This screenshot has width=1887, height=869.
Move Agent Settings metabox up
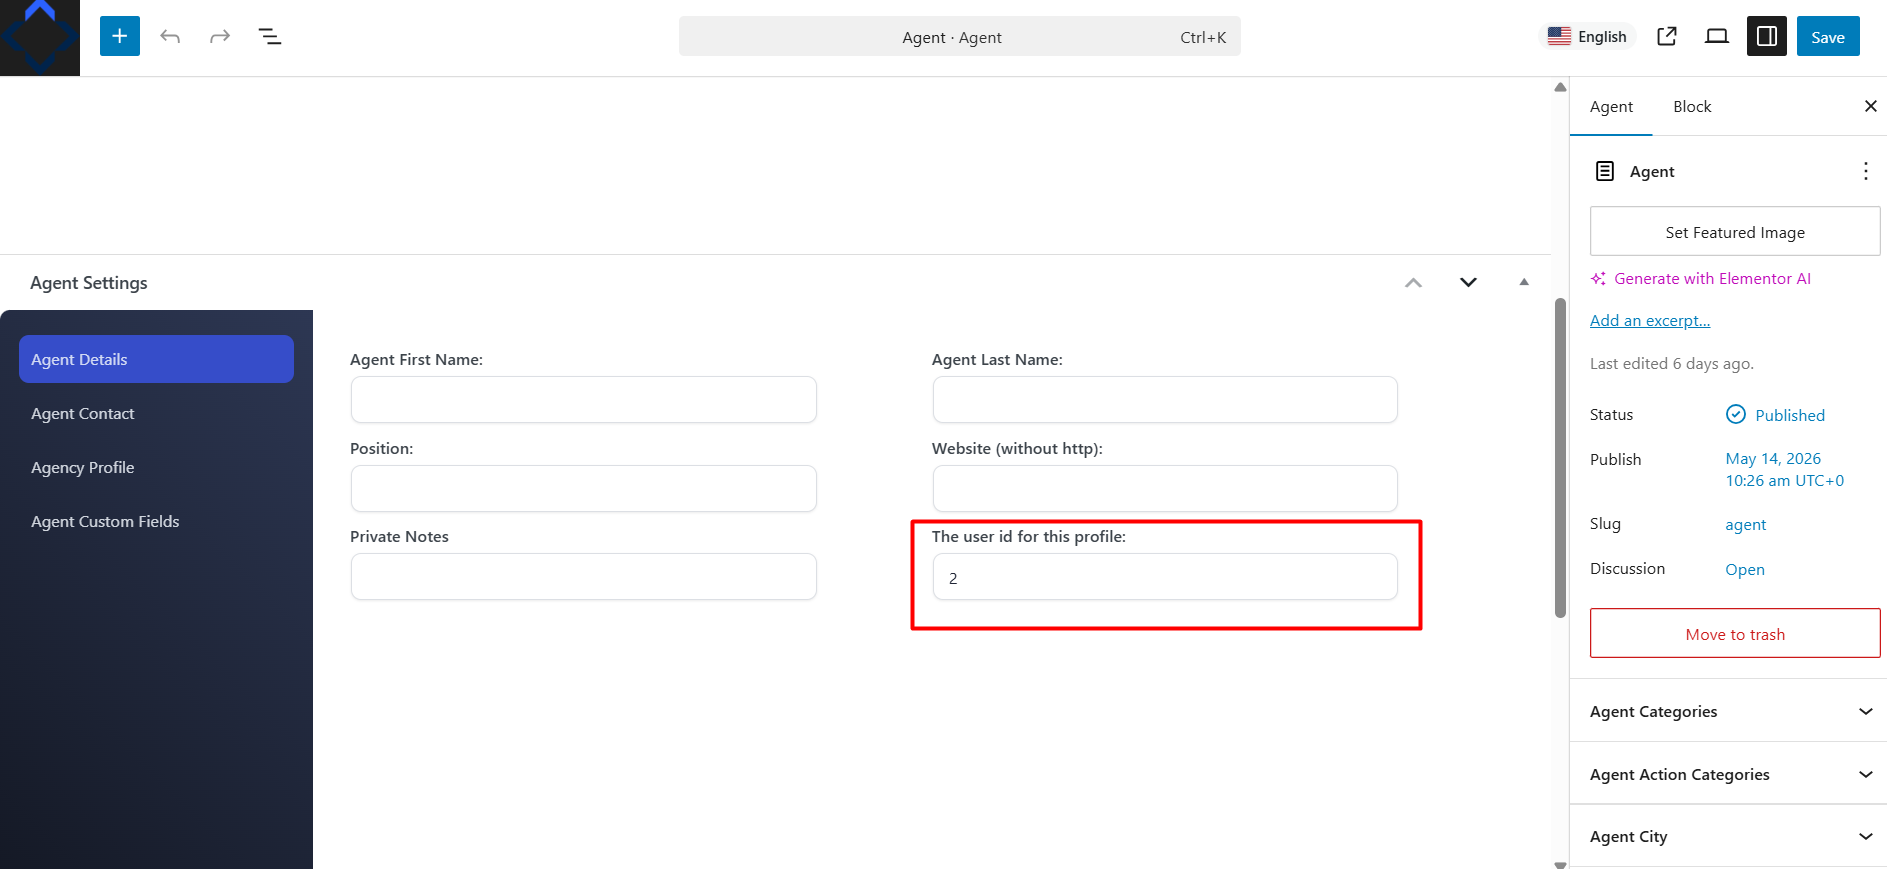tap(1413, 282)
